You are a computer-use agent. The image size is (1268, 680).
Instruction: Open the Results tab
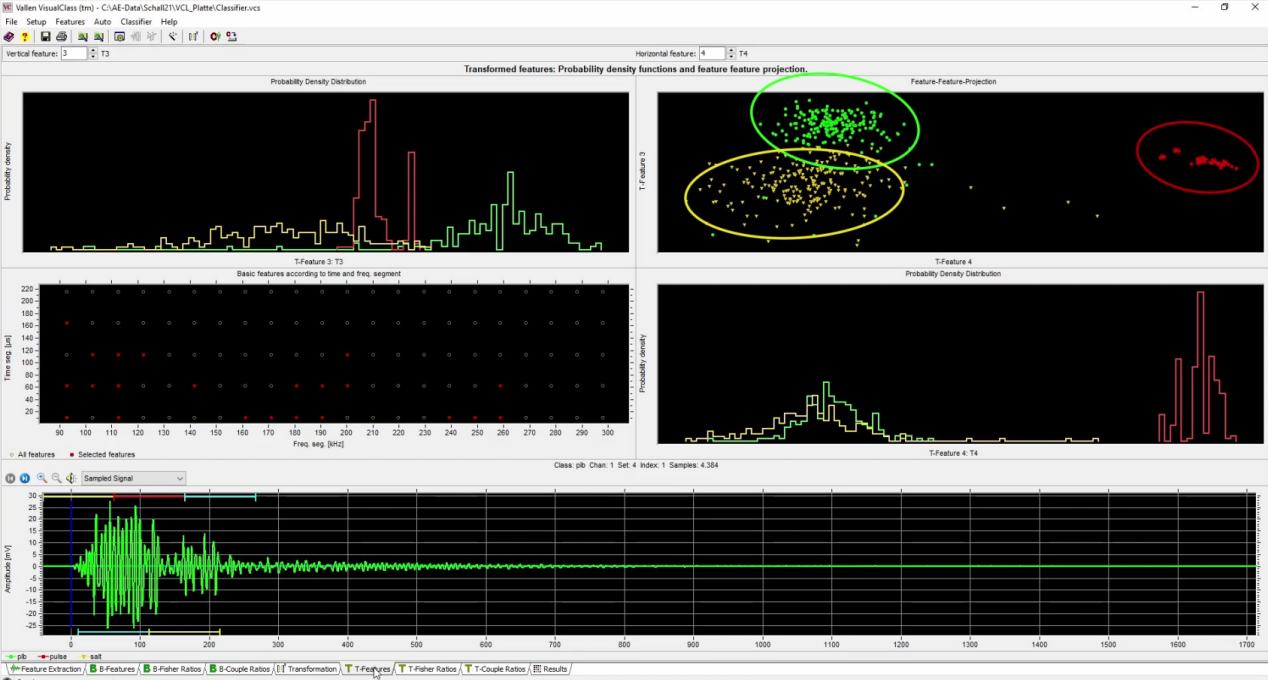point(550,669)
